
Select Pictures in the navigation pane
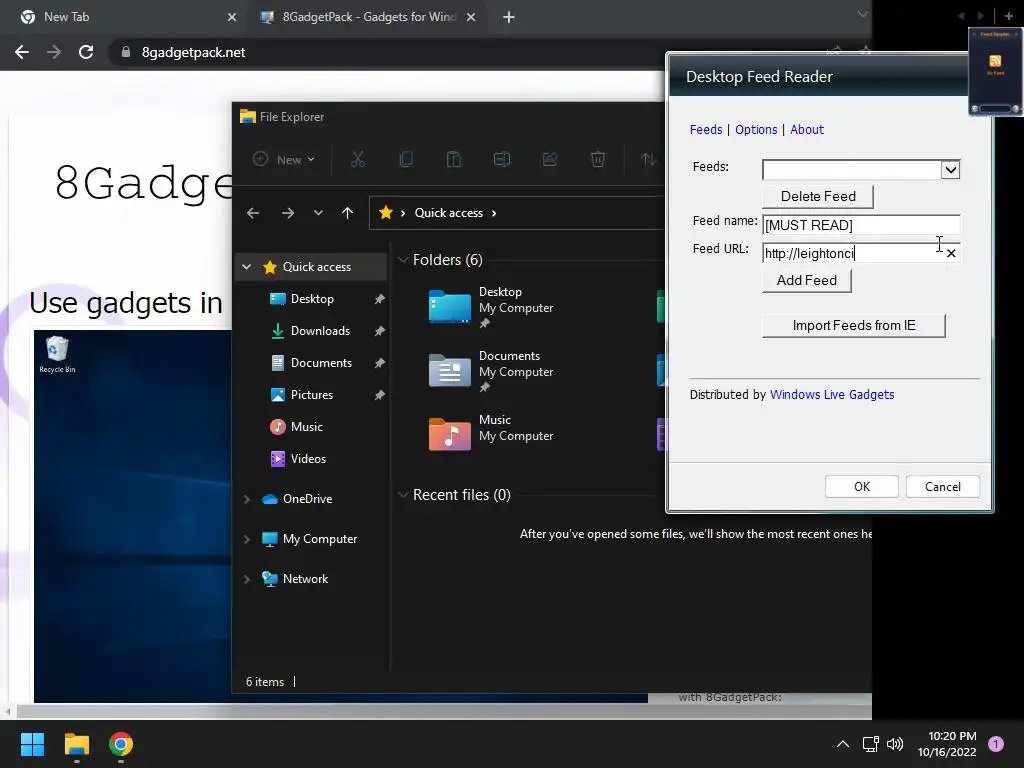point(311,395)
